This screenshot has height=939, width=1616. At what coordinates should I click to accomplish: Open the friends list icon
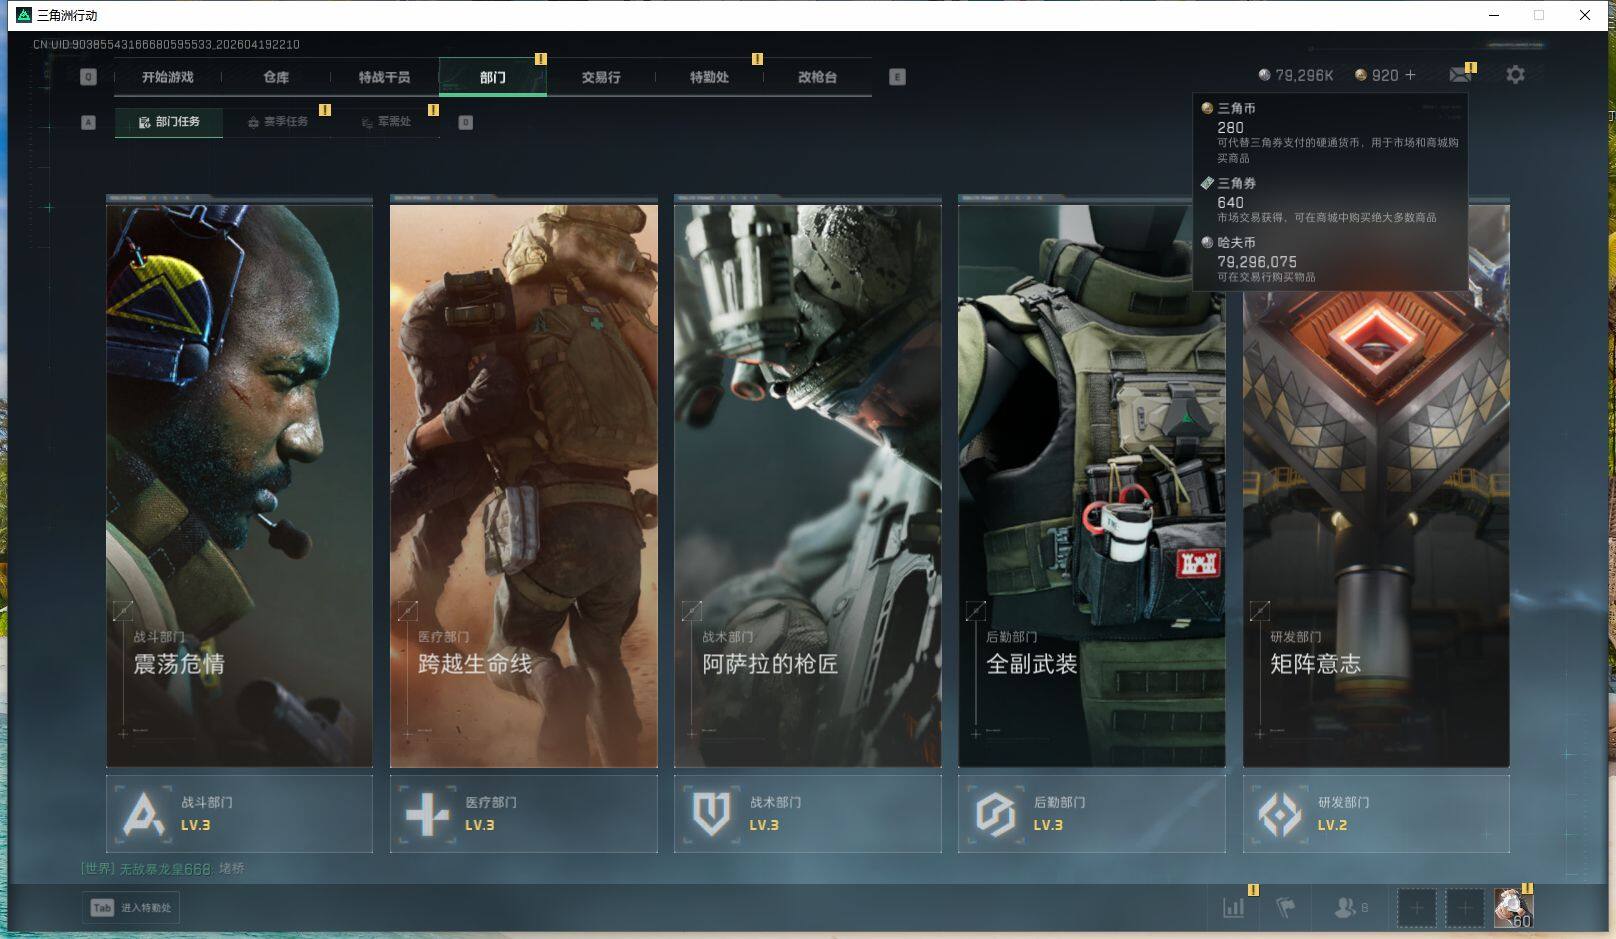[1346, 907]
